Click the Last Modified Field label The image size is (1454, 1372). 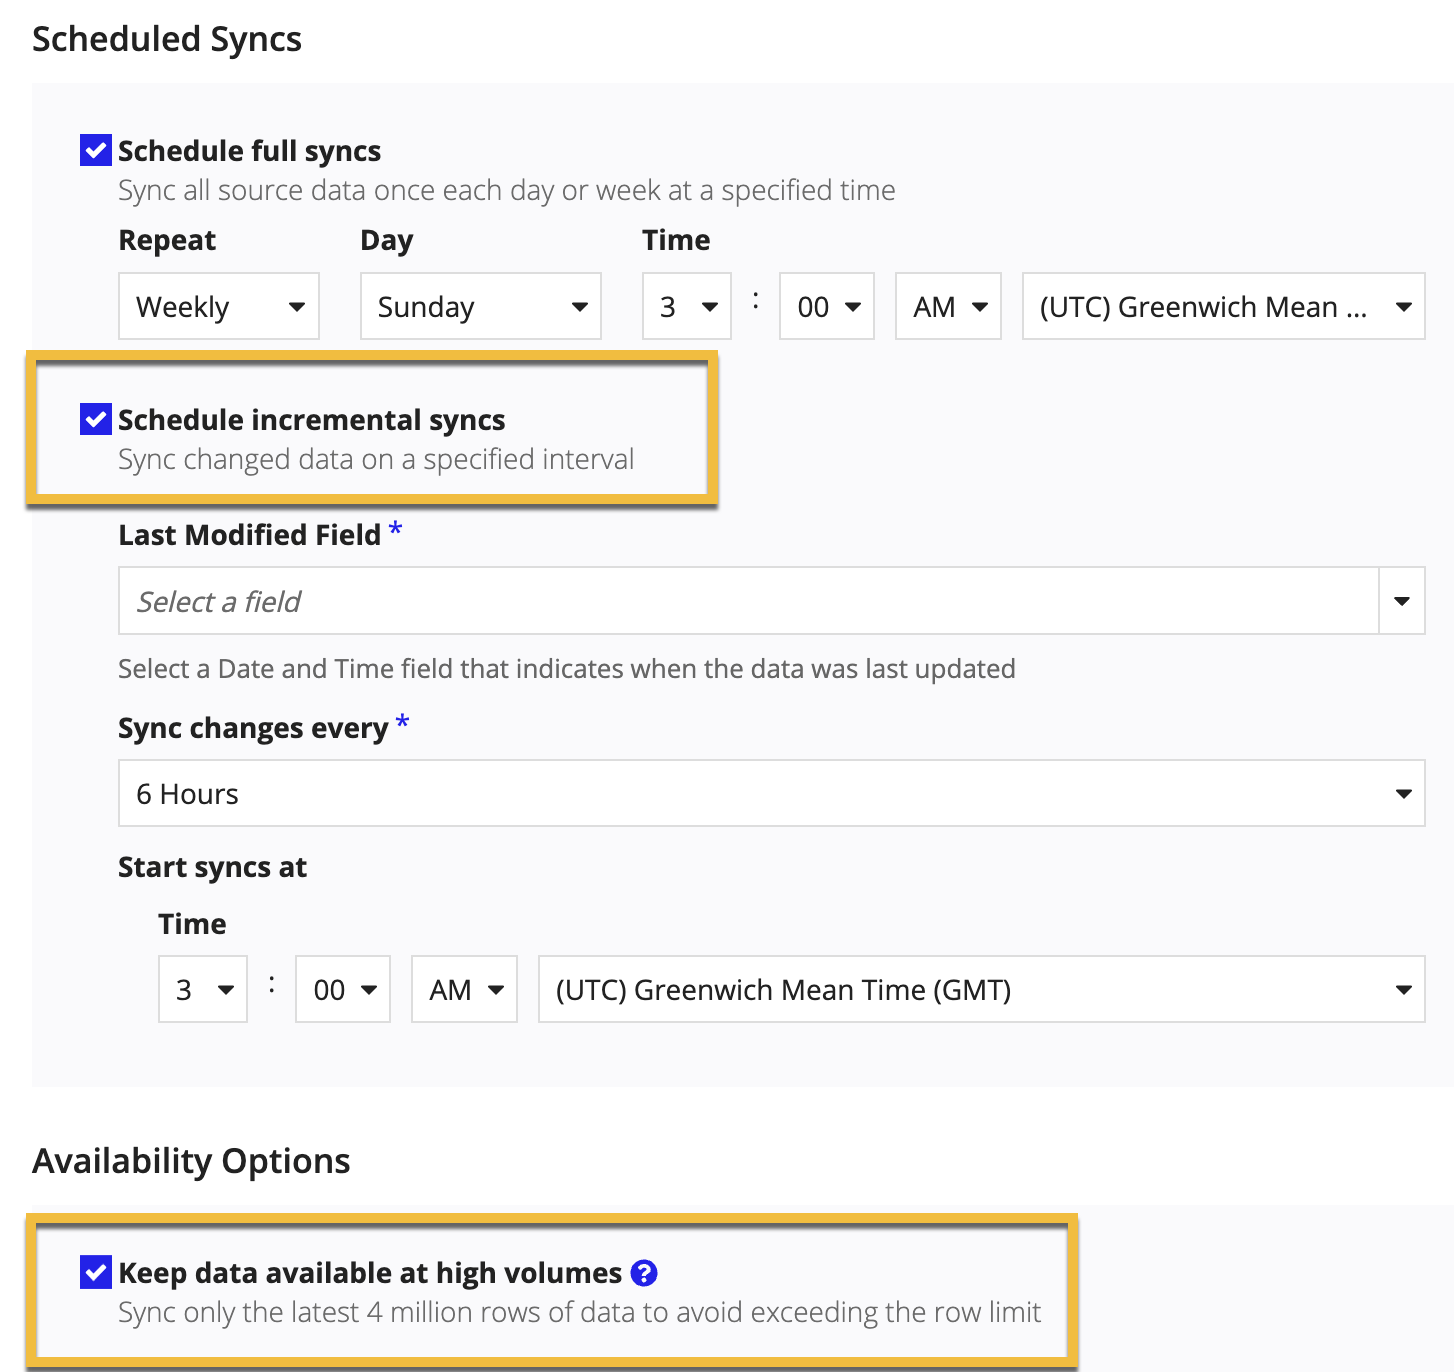(250, 535)
